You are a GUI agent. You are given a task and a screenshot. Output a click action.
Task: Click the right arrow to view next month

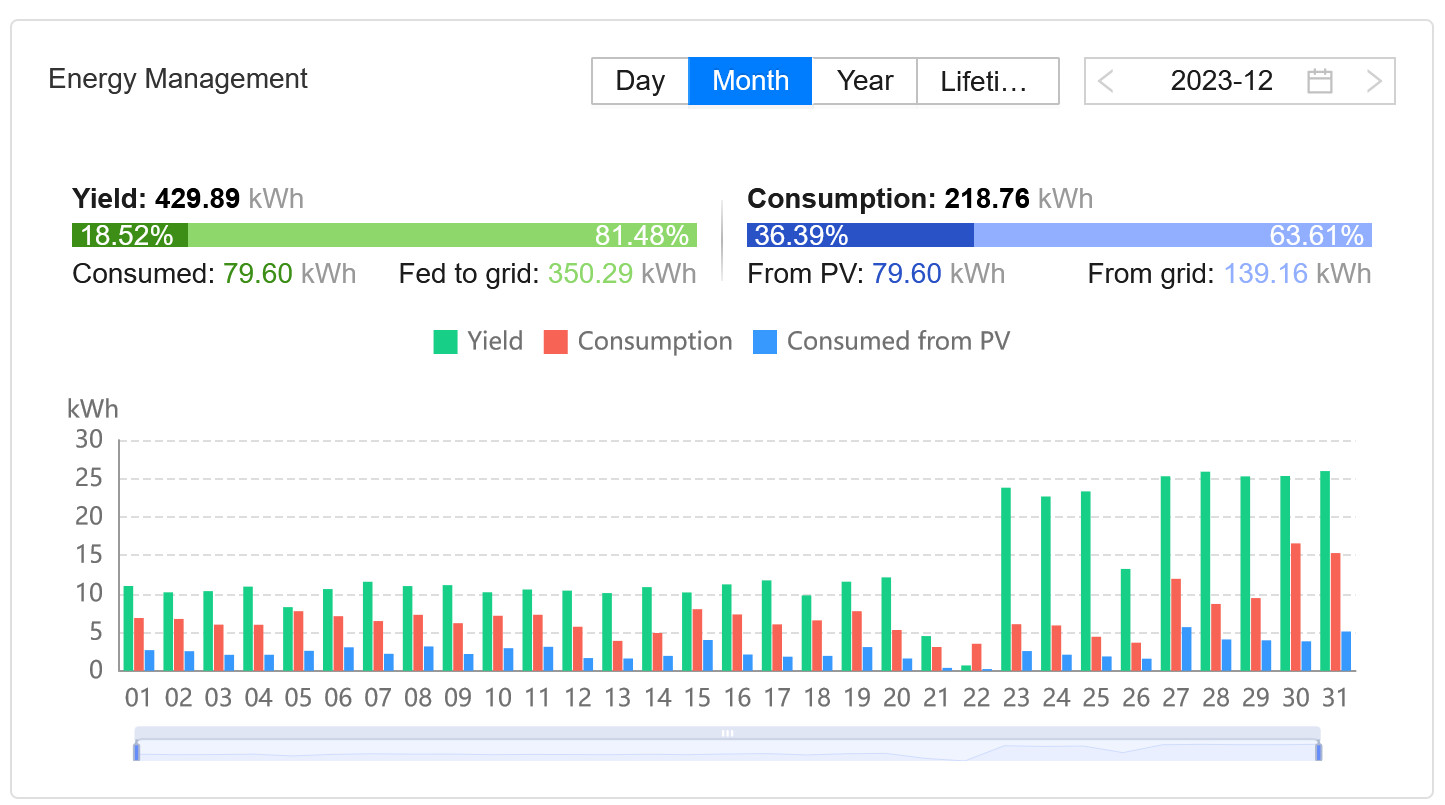(1374, 81)
